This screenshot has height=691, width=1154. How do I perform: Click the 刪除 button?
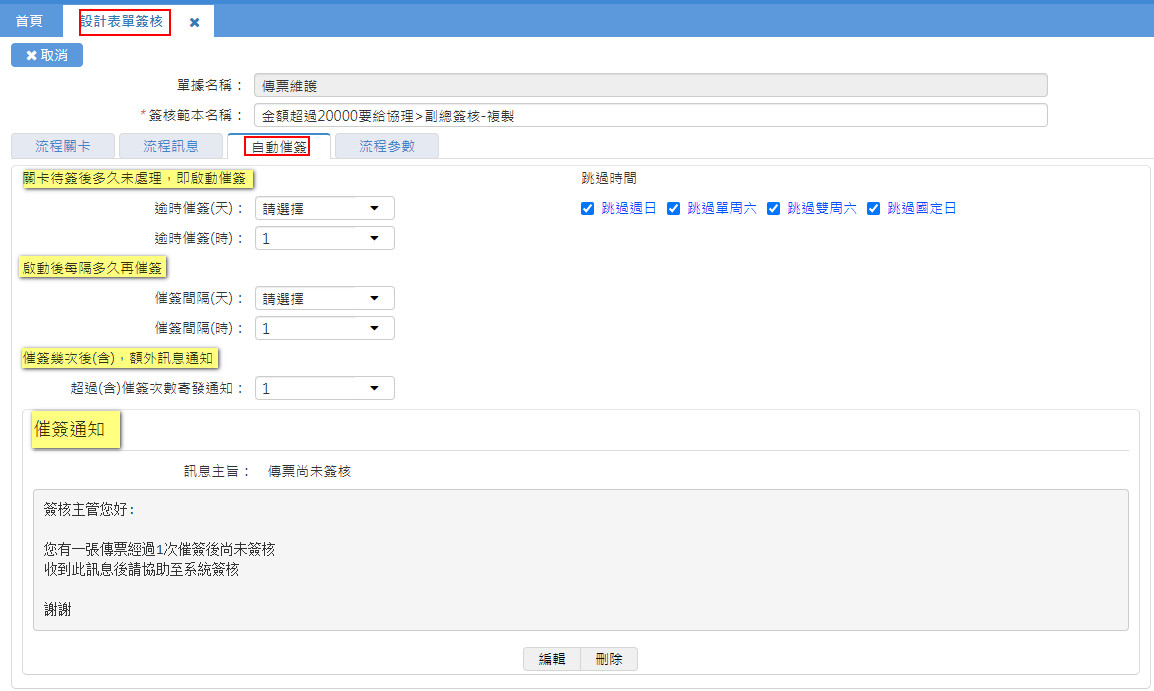(x=609, y=659)
